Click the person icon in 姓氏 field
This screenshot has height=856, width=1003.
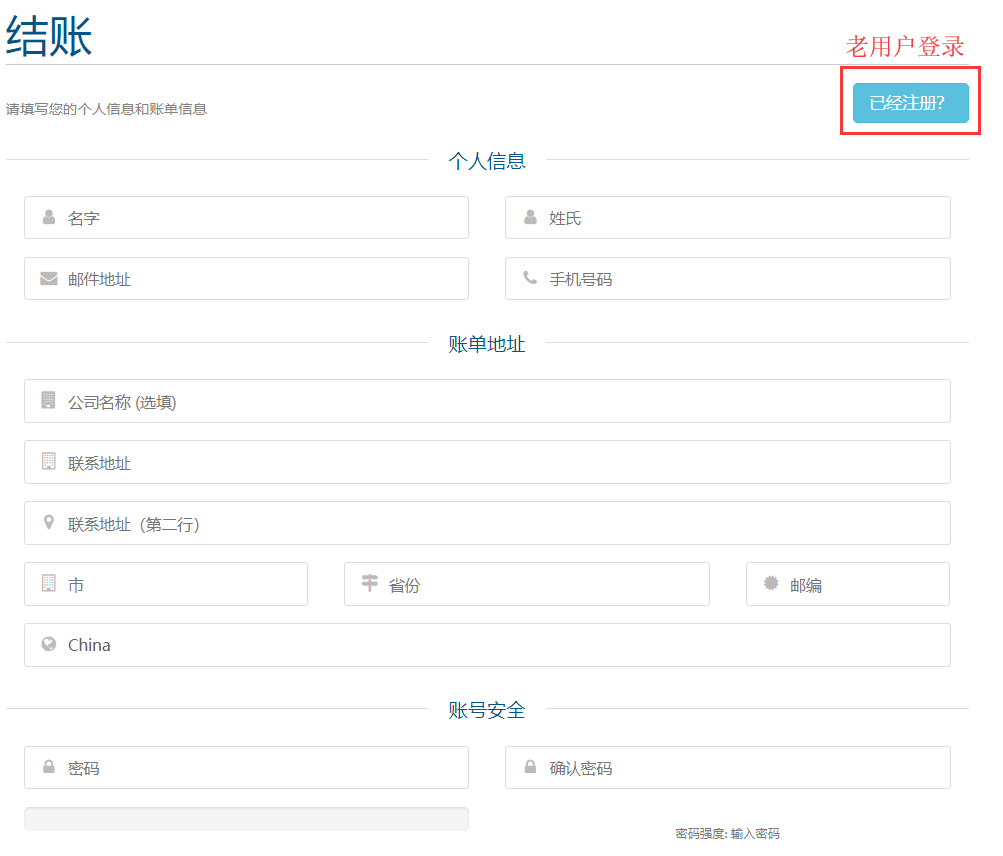(x=530, y=217)
